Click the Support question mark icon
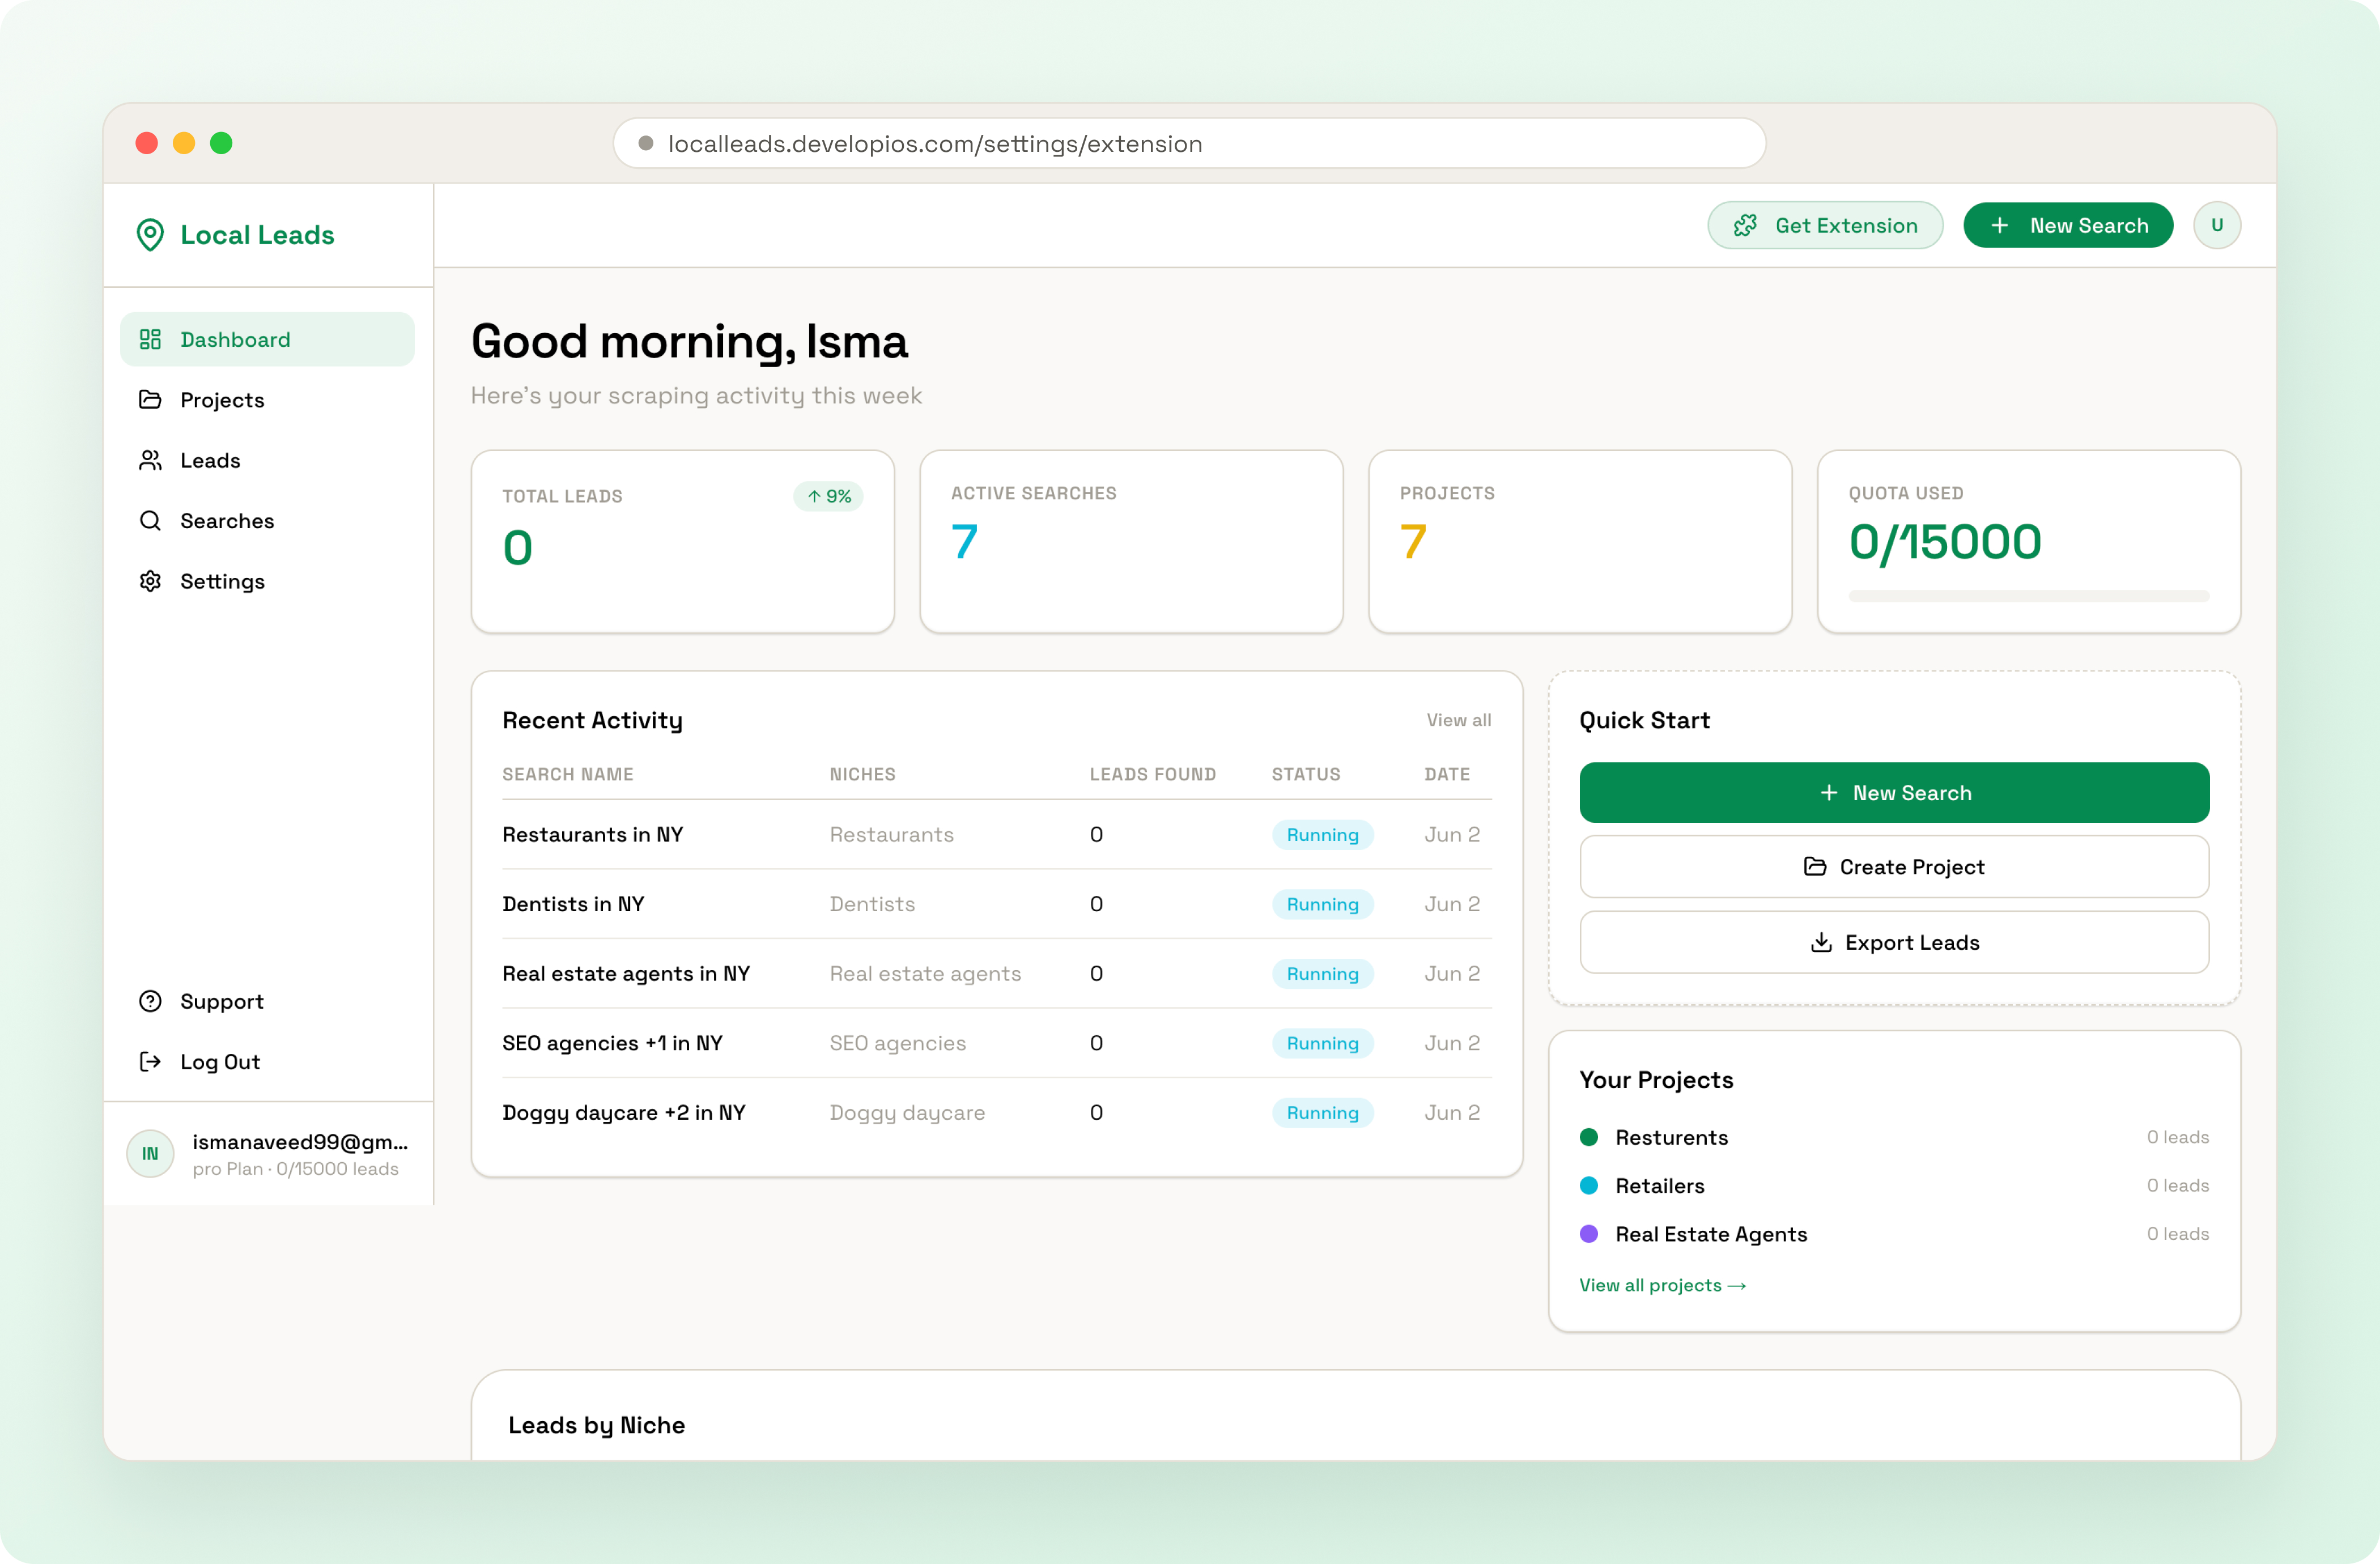Screen dimensions: 2380x1564 pyautogui.click(x=150, y=1001)
